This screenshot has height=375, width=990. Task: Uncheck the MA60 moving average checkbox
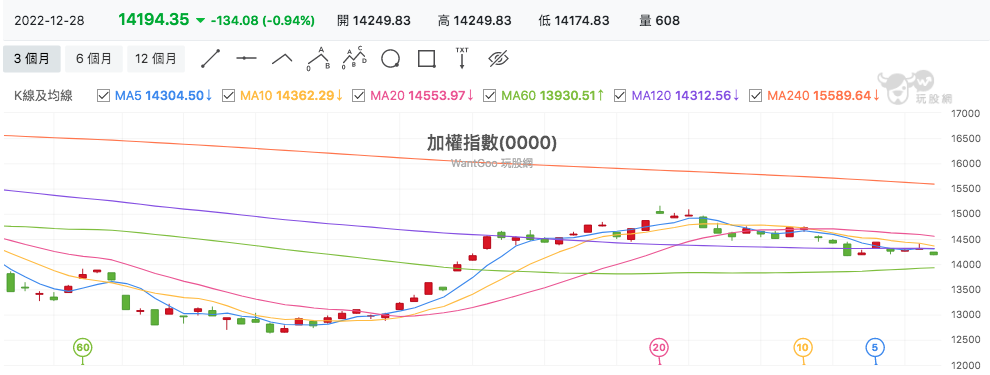(489, 95)
